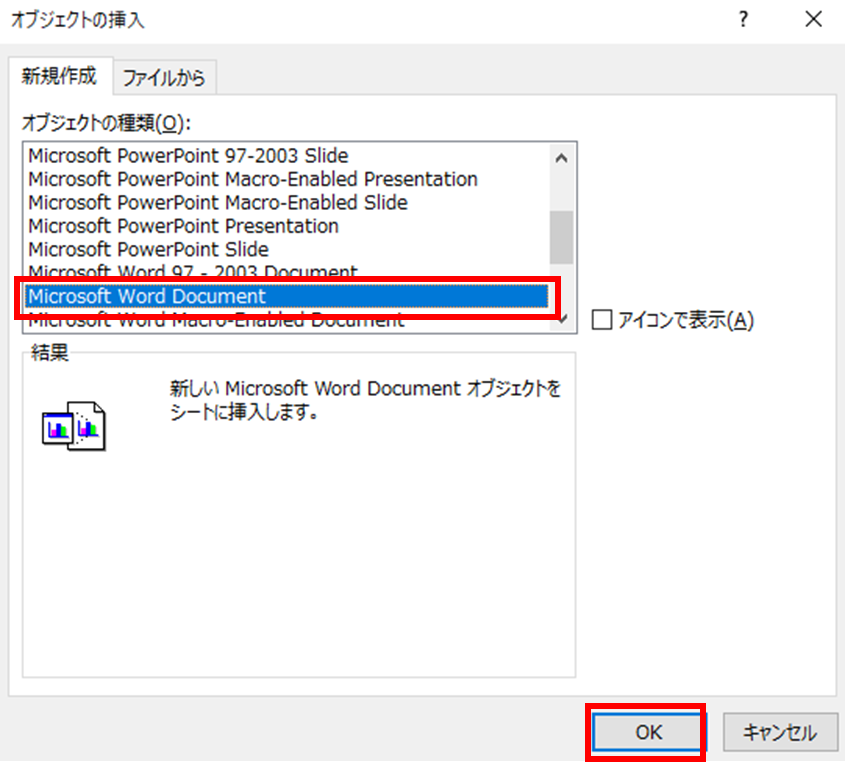Click the list scroll up arrow

tap(562, 158)
